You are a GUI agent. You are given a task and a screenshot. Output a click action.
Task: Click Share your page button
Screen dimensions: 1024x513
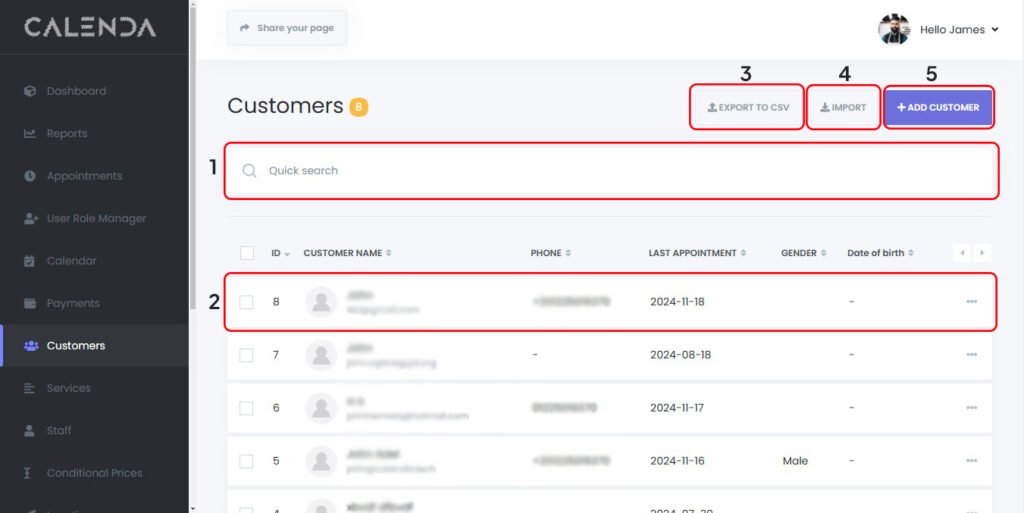pyautogui.click(x=287, y=28)
